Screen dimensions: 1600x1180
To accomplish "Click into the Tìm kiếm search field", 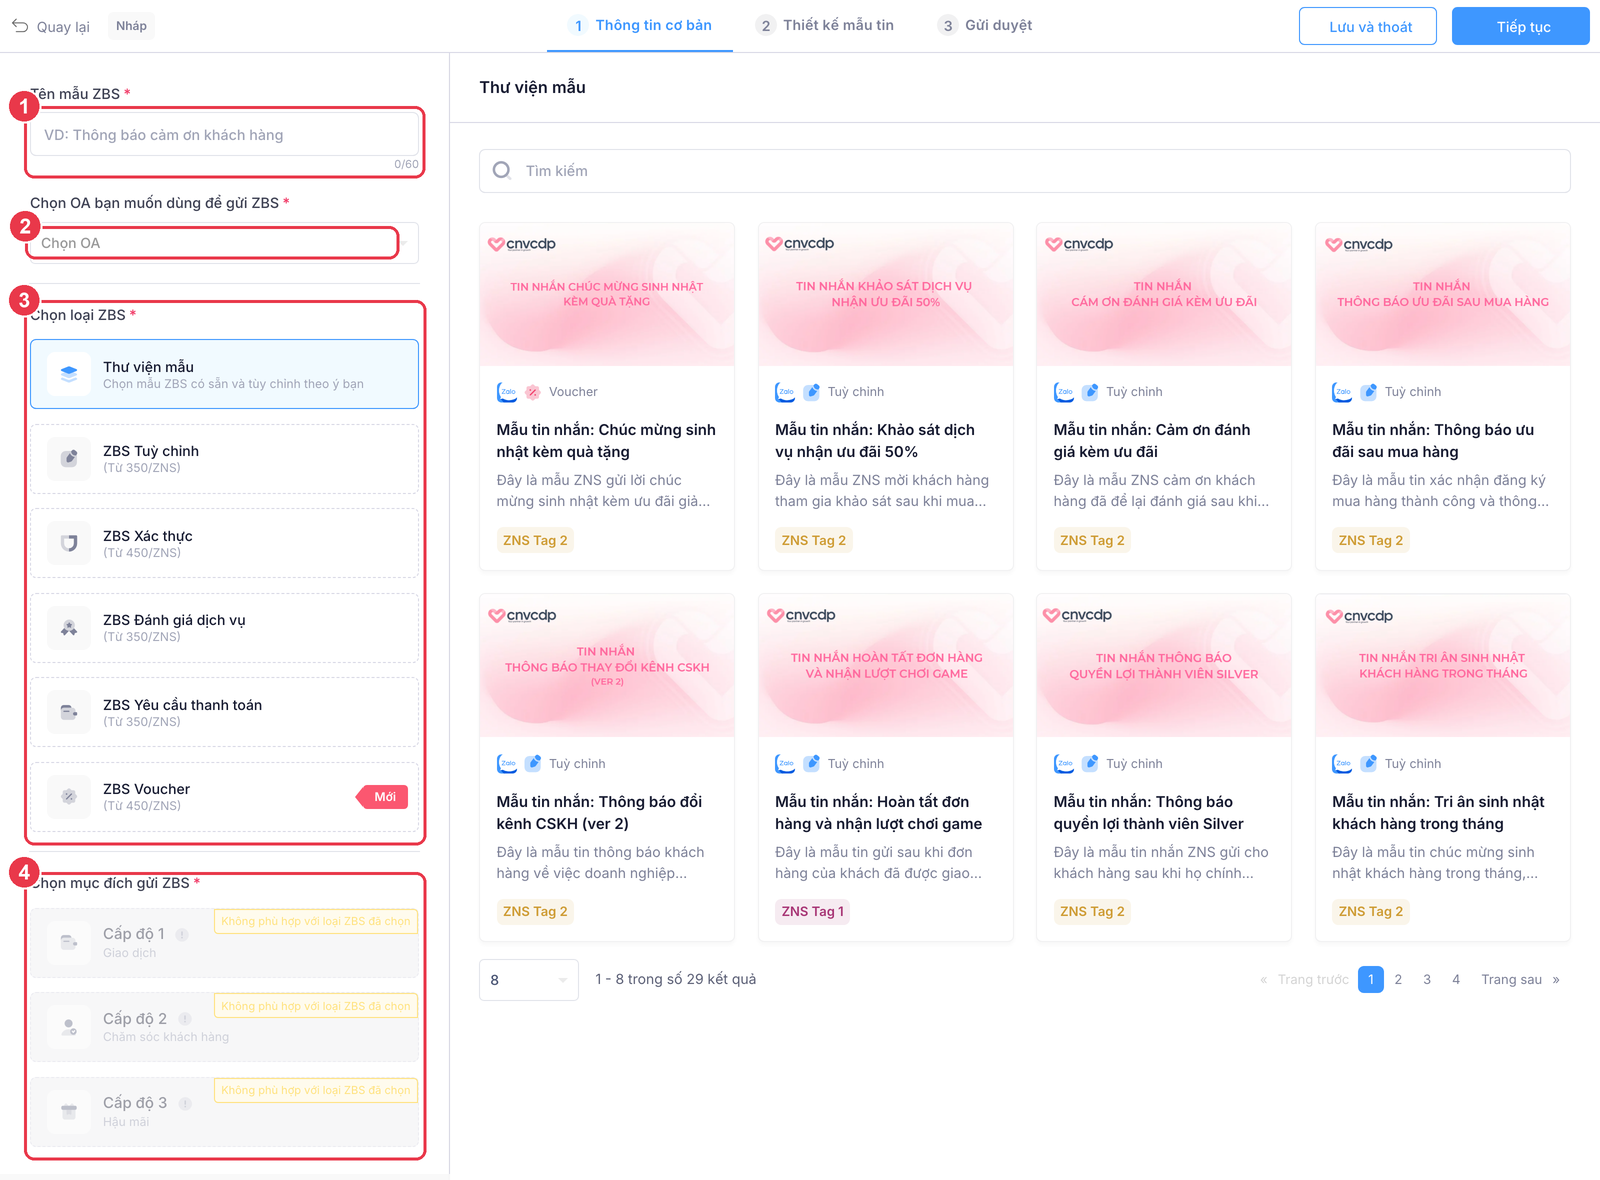I will coord(1024,171).
